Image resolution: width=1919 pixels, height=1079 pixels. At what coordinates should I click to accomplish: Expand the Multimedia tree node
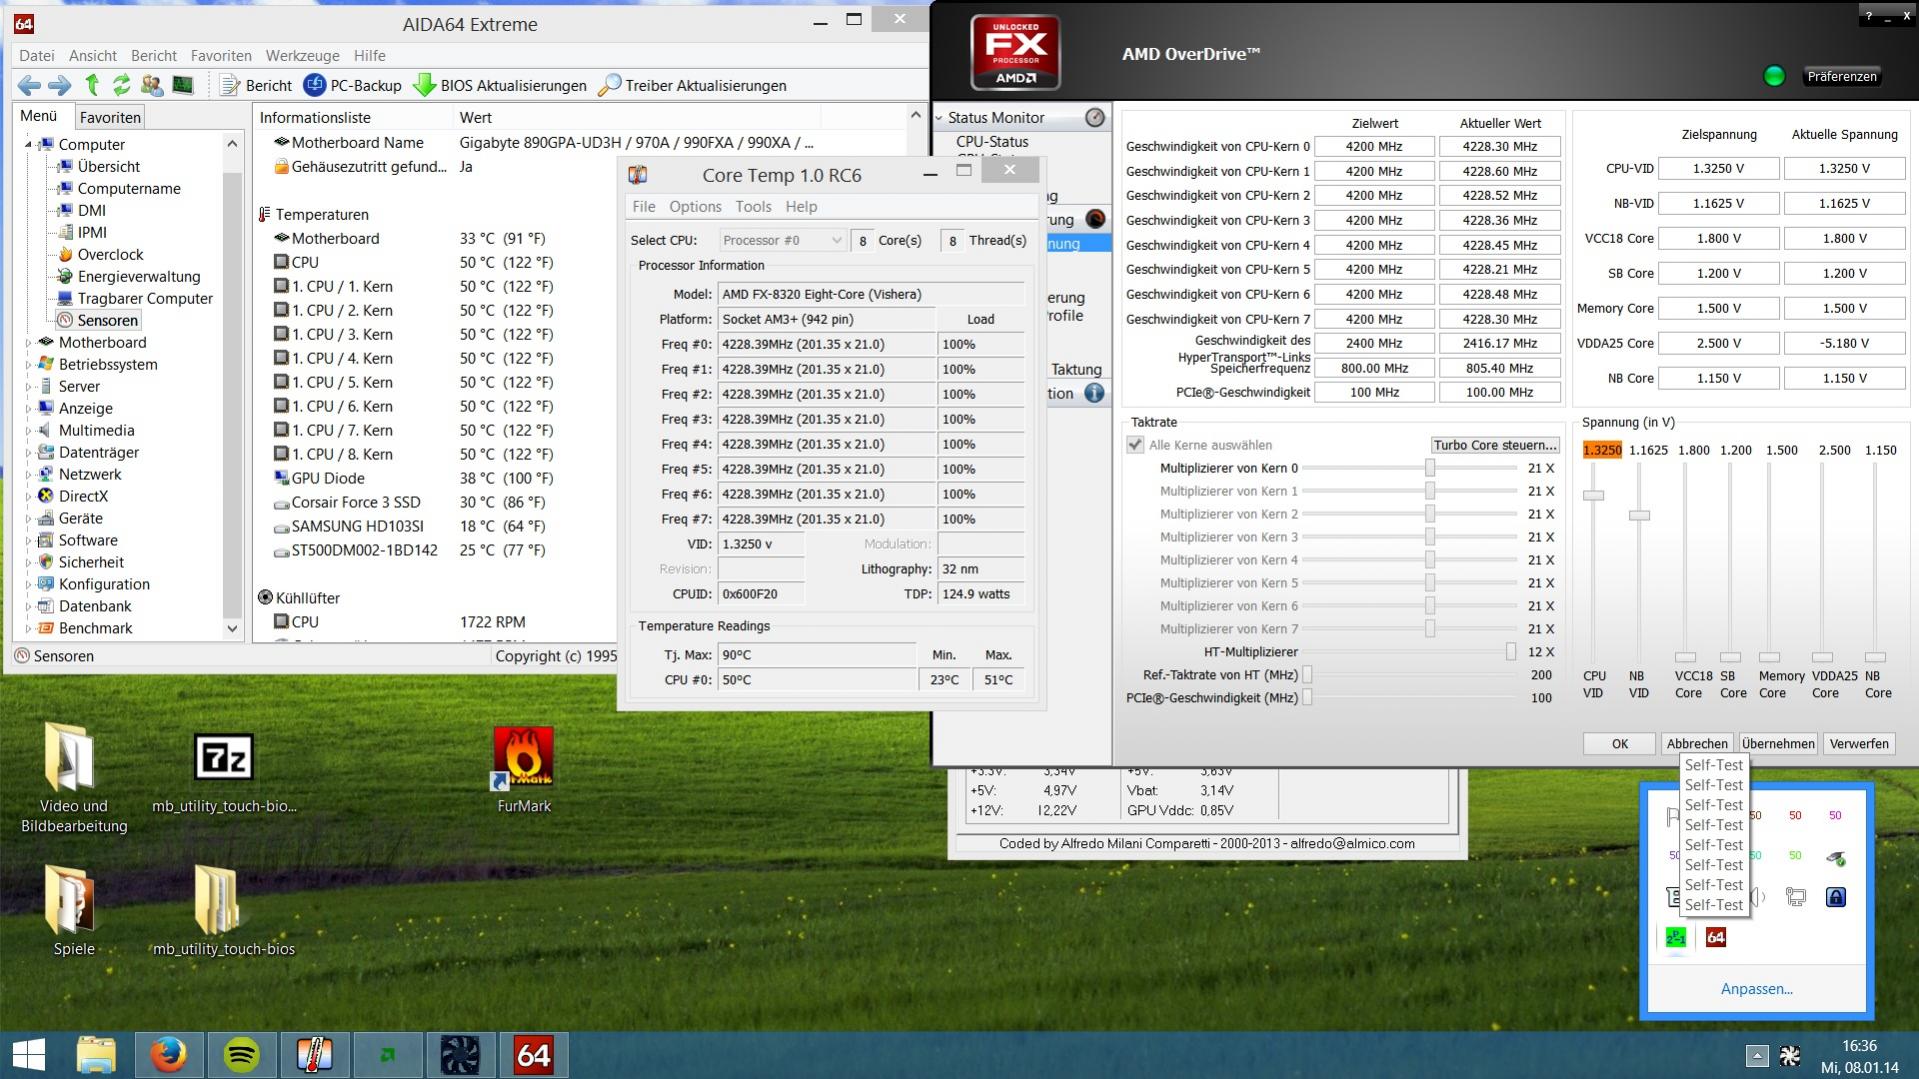[28, 431]
